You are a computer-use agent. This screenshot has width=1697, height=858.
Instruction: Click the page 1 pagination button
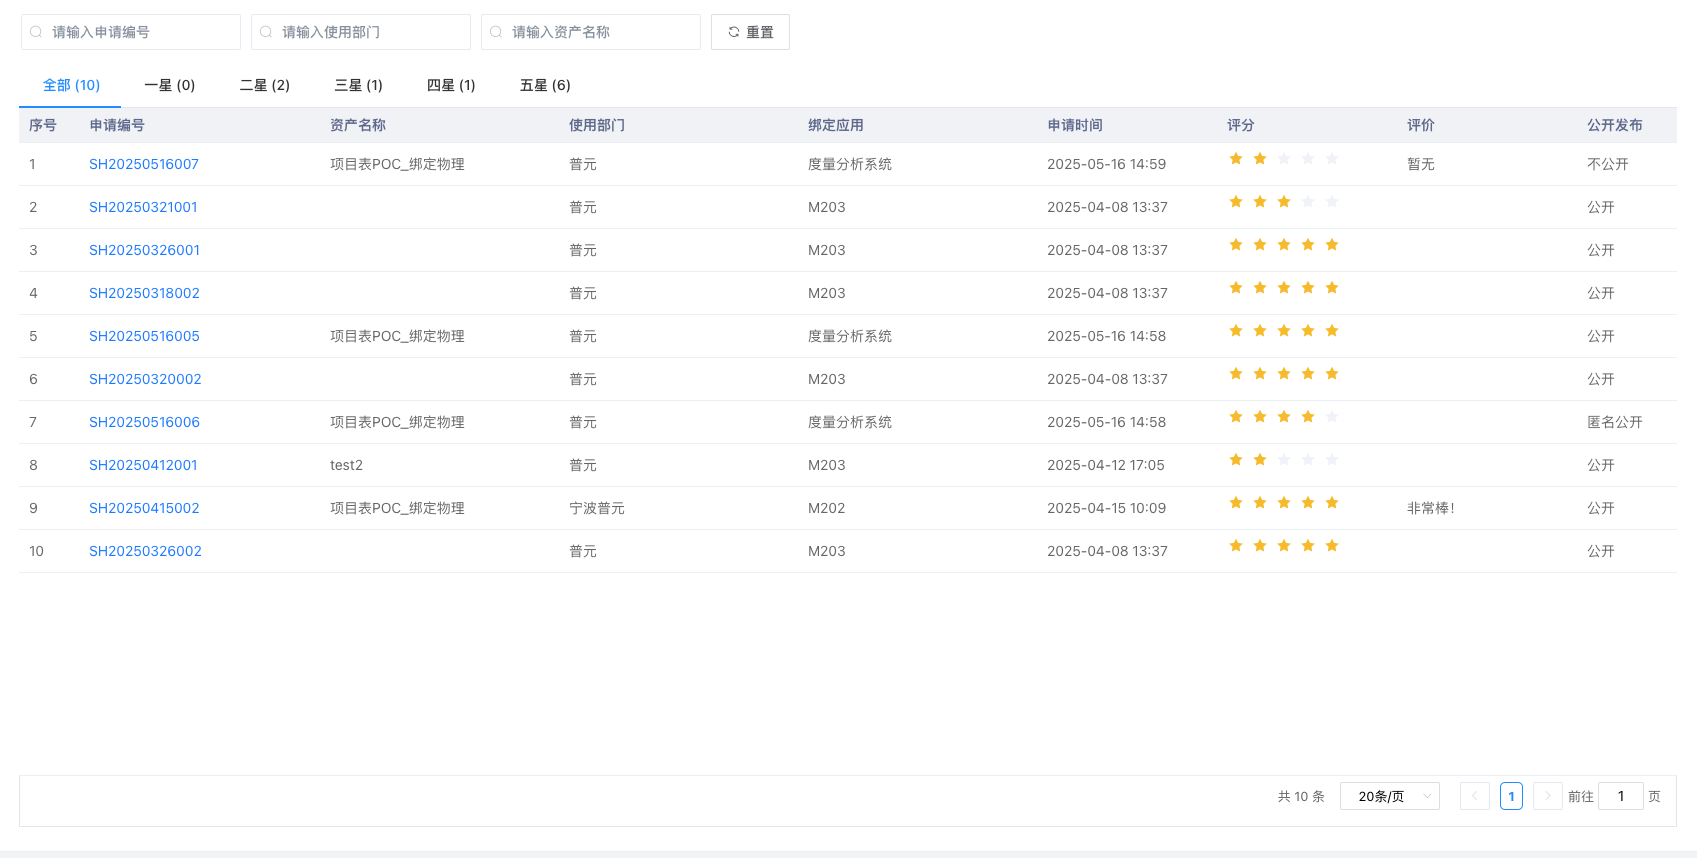coord(1511,796)
